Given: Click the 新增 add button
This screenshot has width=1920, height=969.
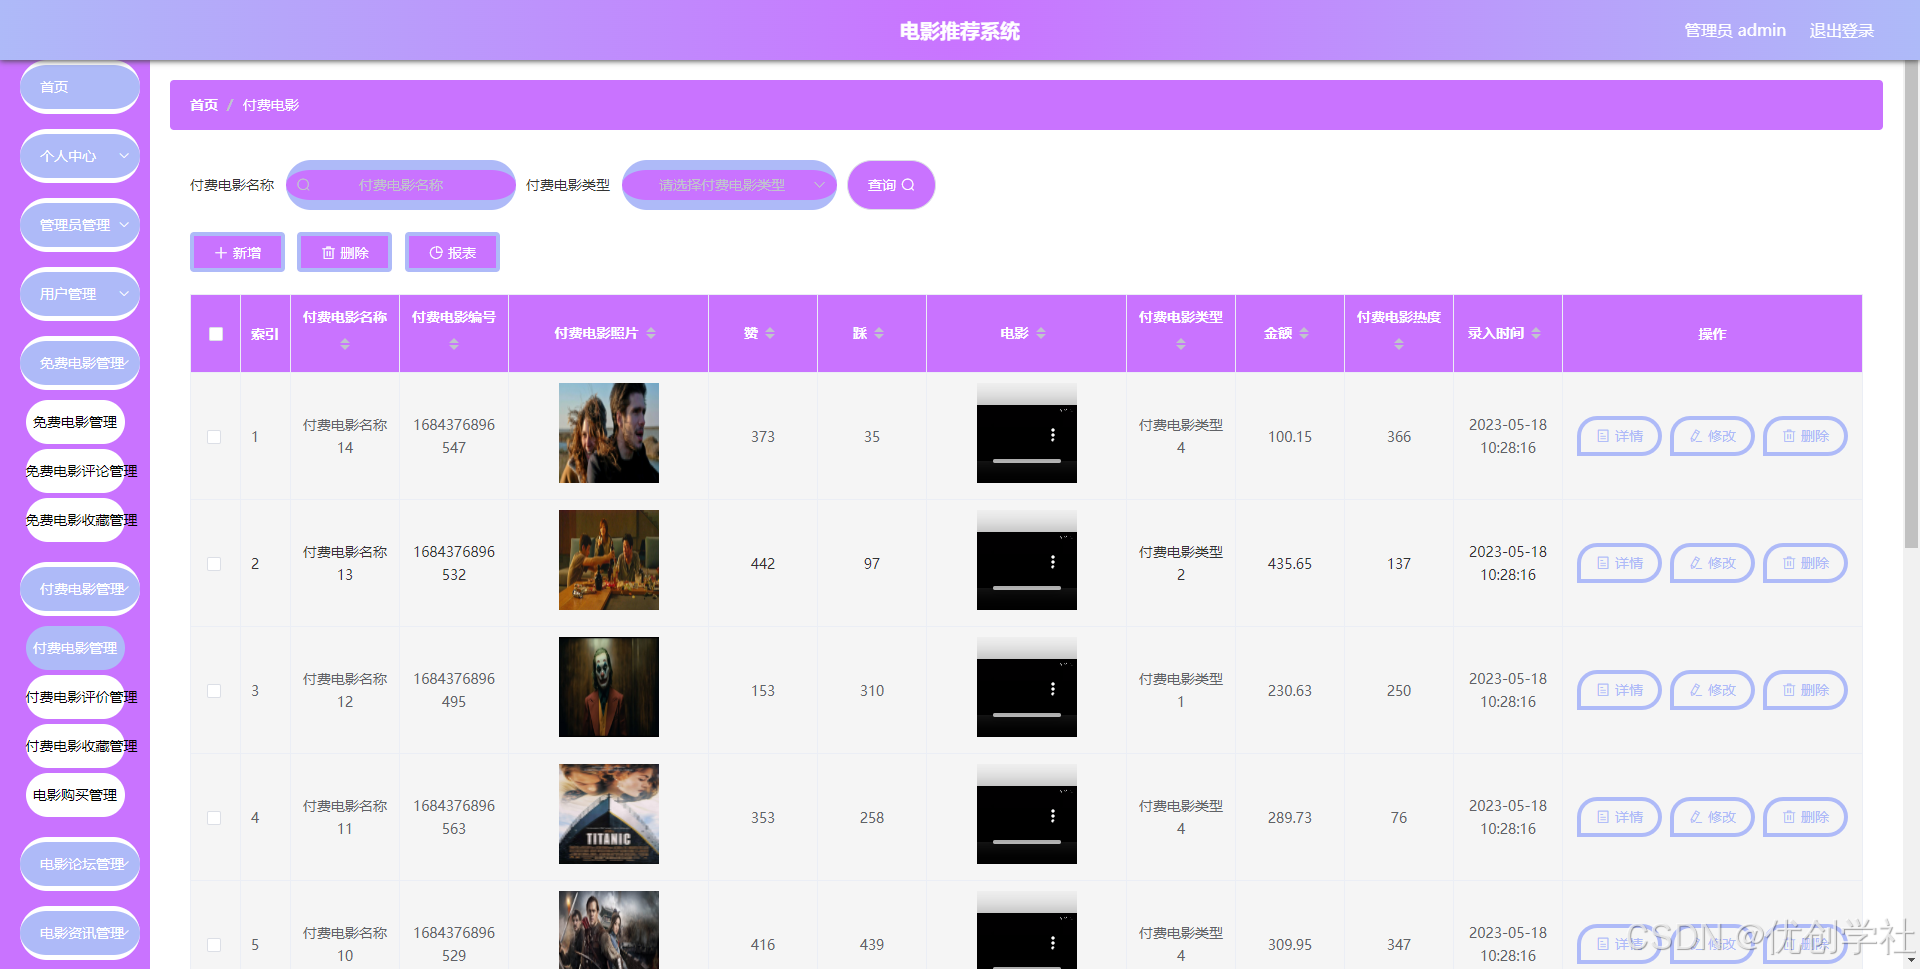Looking at the screenshot, I should tap(238, 253).
